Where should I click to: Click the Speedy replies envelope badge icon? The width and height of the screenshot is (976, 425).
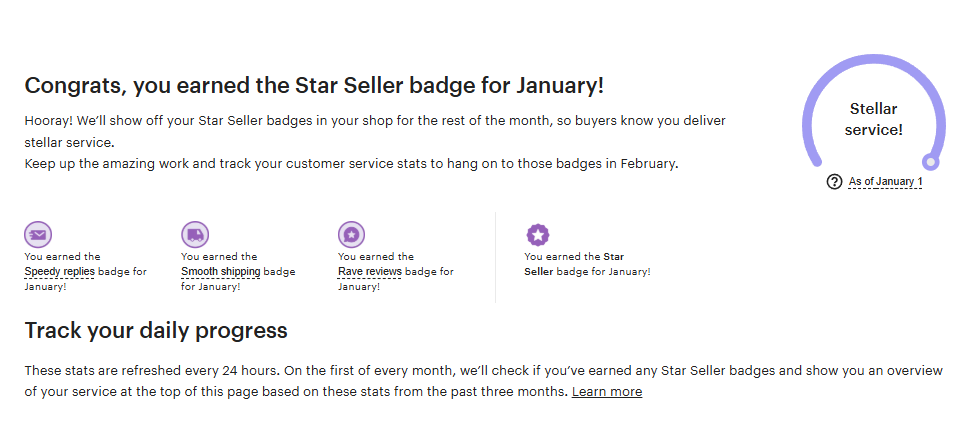38,235
